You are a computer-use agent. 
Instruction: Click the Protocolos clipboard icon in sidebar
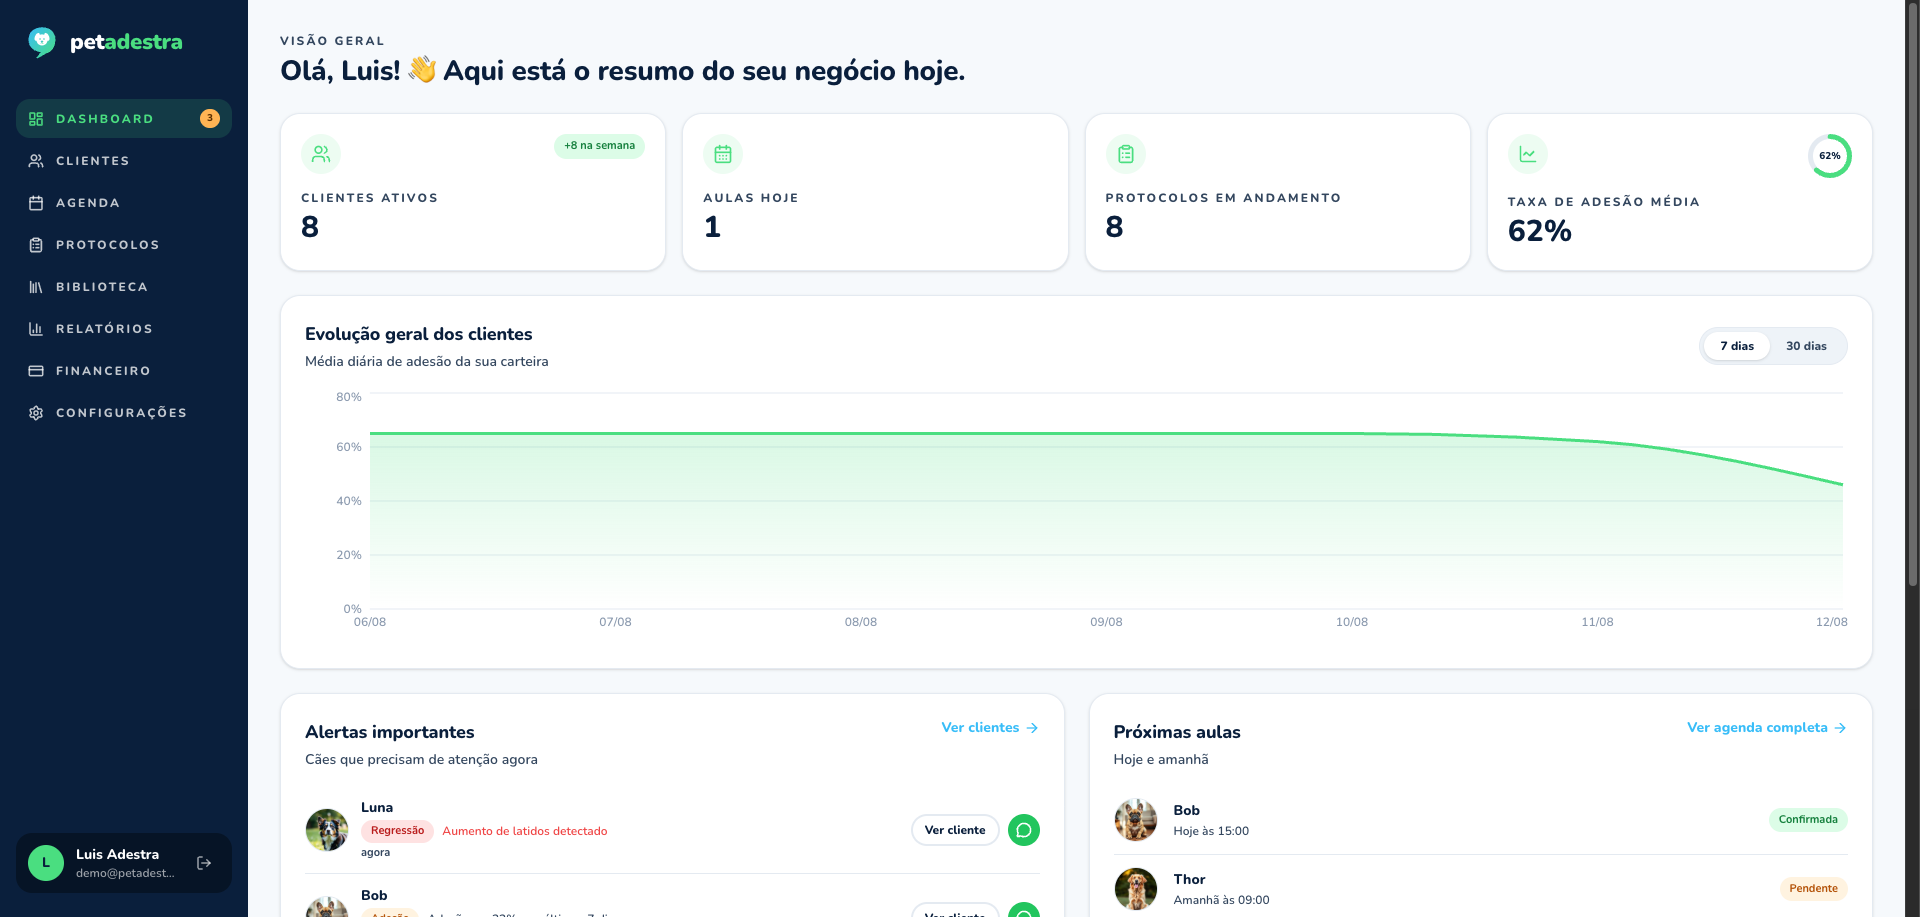pyautogui.click(x=36, y=245)
